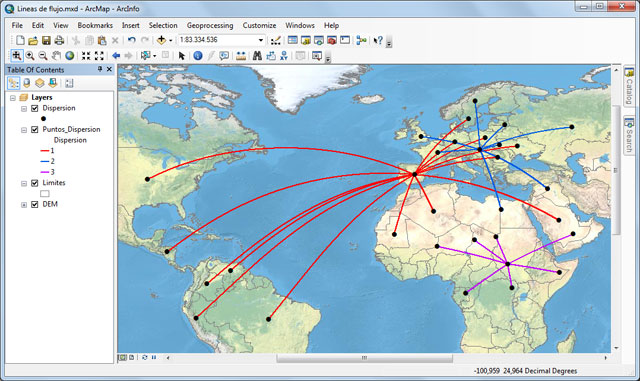Open the map scale dropdown
This screenshot has width=640, height=381.
pos(261,40)
